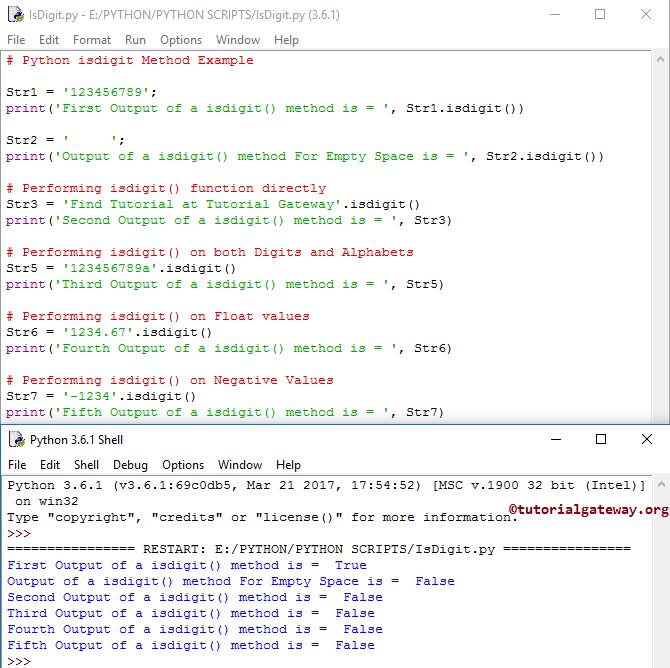
Task: Click the 'Type "copyright"' info line in Shell
Action: [x=262, y=517]
